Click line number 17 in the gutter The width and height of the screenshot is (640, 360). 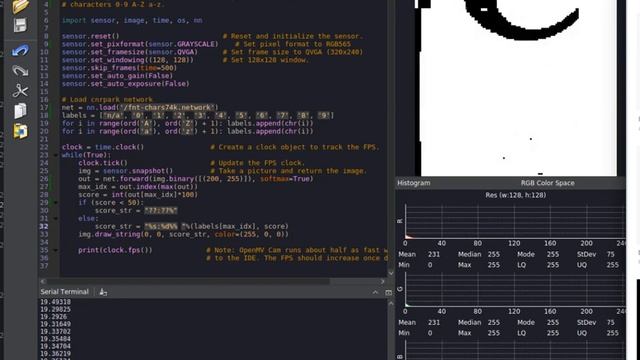coord(44,108)
